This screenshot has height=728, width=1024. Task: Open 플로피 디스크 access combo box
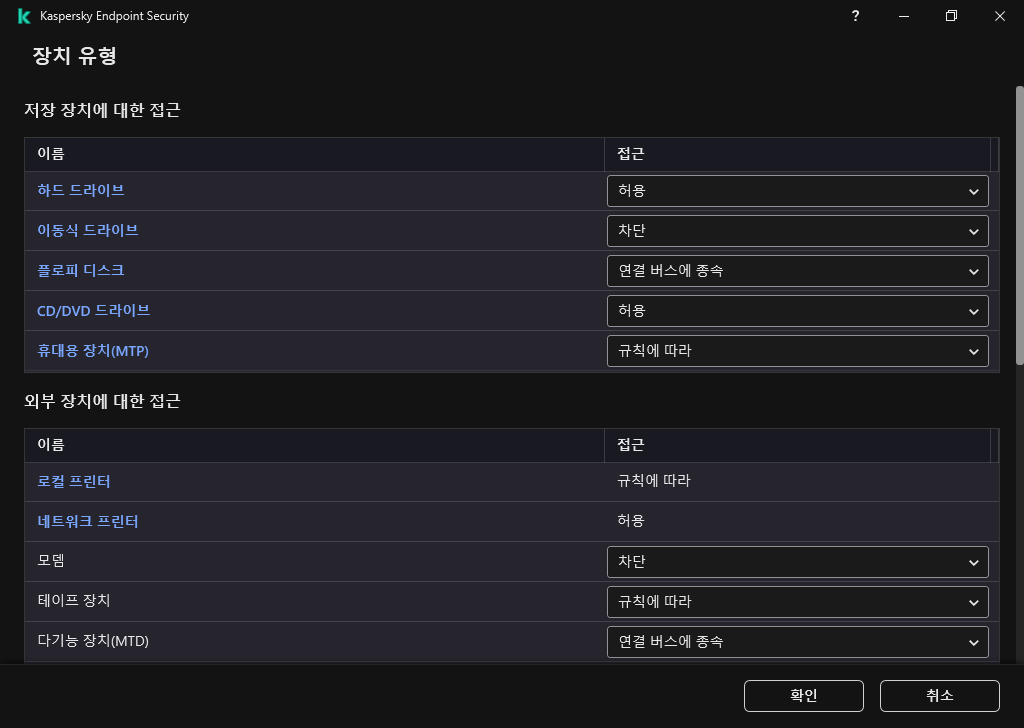coord(797,271)
